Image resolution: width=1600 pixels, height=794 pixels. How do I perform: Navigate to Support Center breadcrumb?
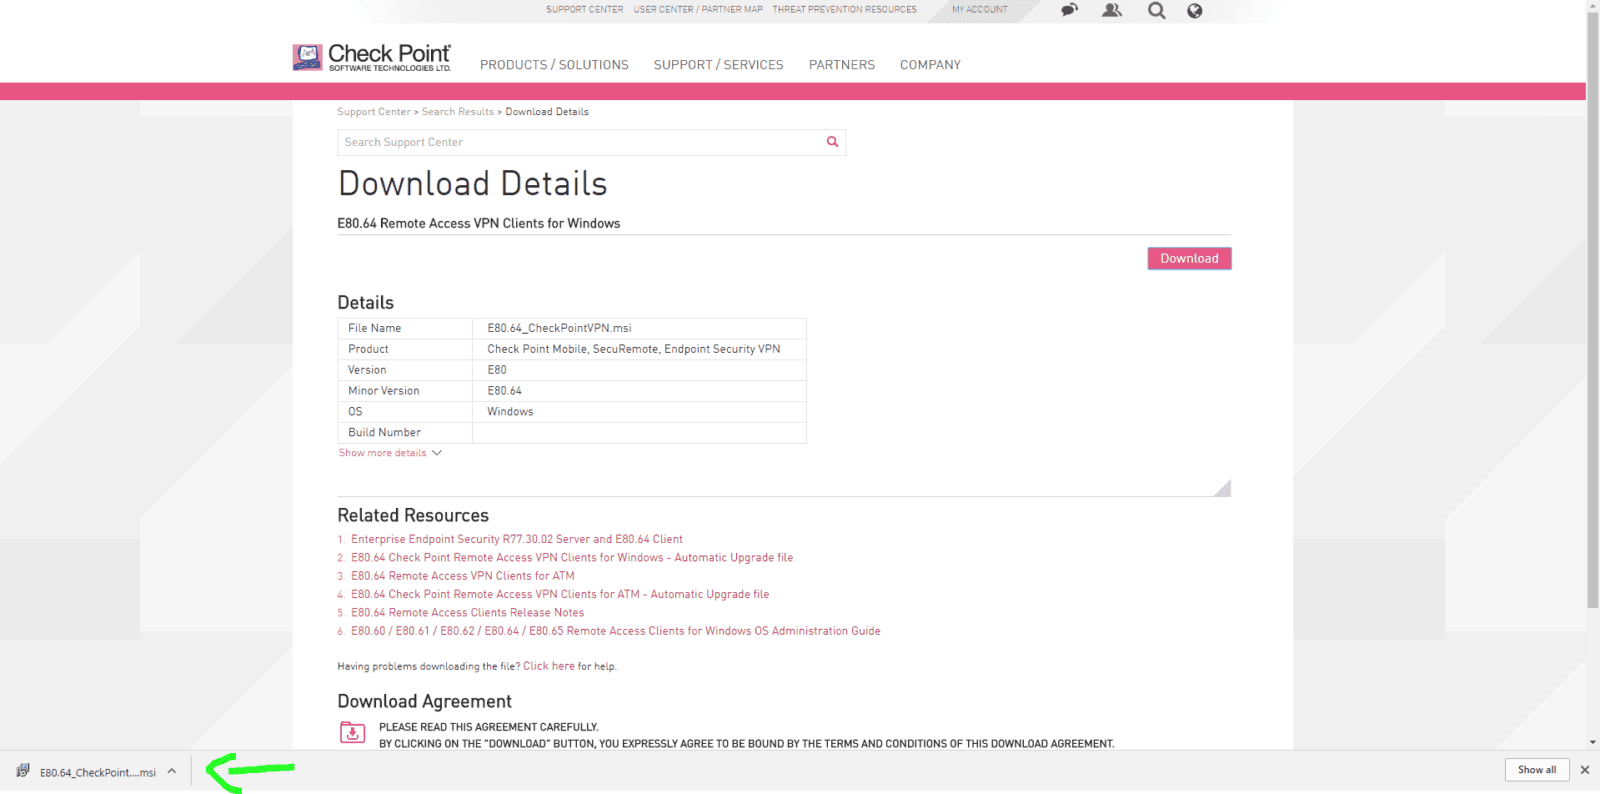pyautogui.click(x=374, y=112)
